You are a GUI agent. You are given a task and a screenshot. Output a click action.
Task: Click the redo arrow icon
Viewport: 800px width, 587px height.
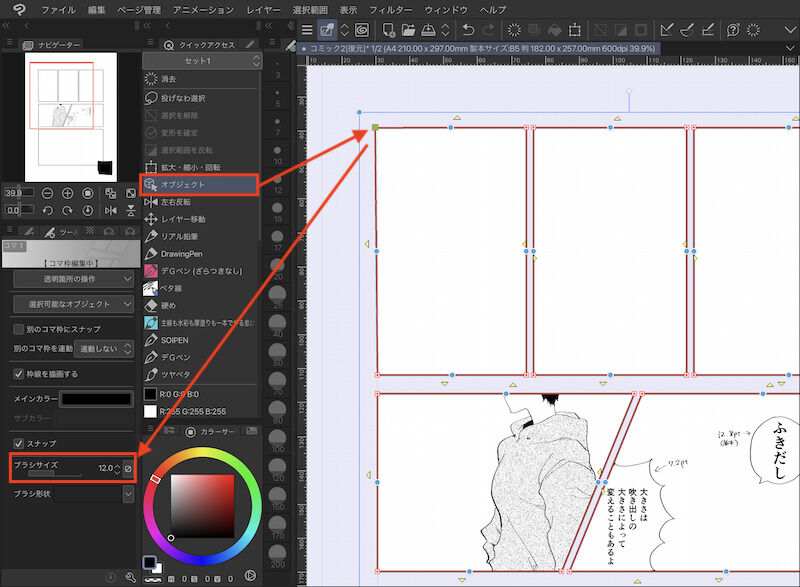point(488,30)
